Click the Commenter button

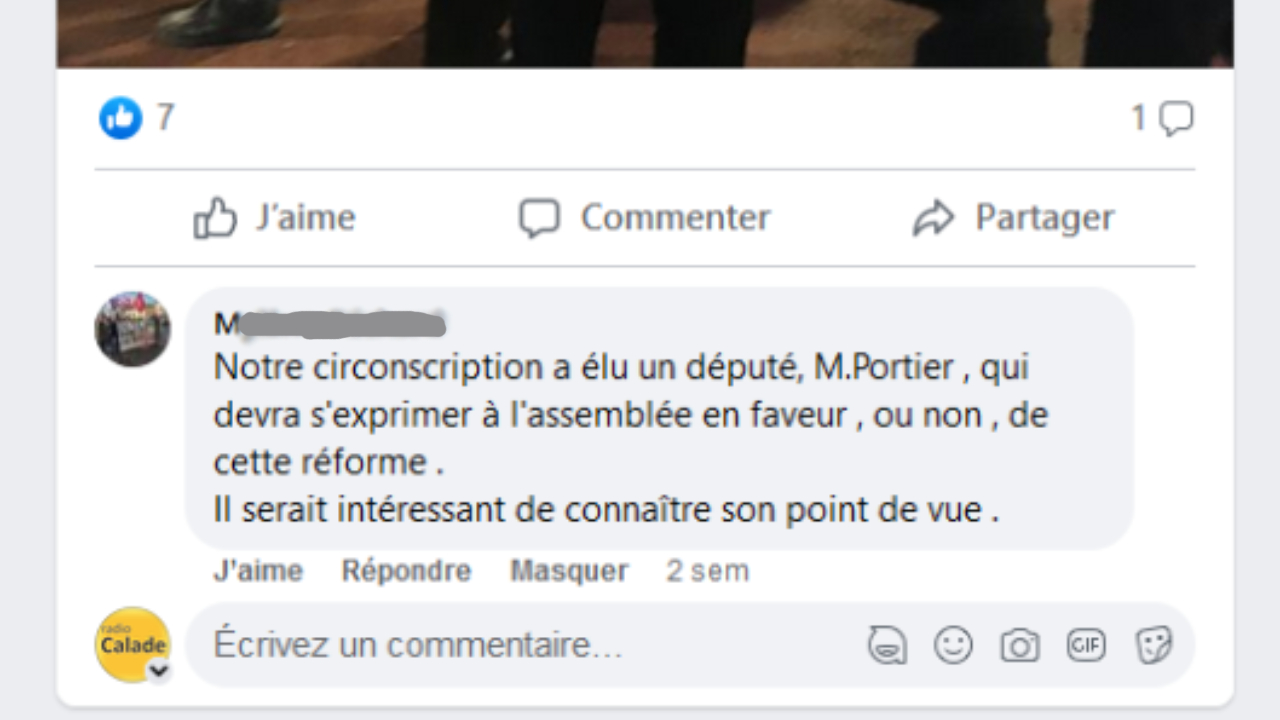coord(645,218)
